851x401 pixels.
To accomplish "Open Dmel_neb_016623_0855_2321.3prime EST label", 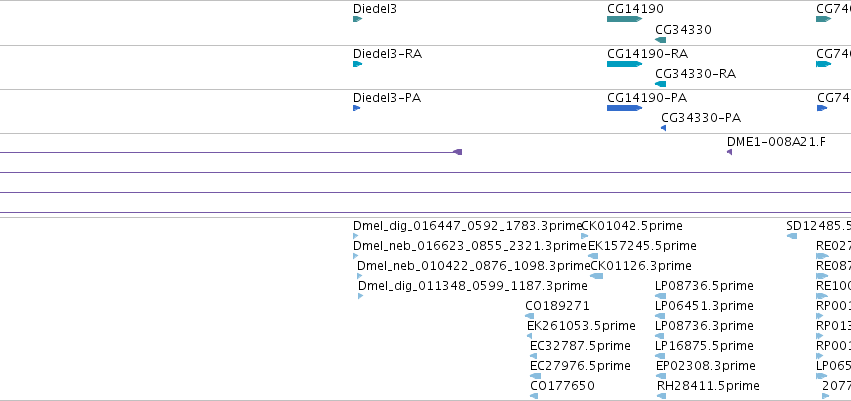I will [x=469, y=246].
